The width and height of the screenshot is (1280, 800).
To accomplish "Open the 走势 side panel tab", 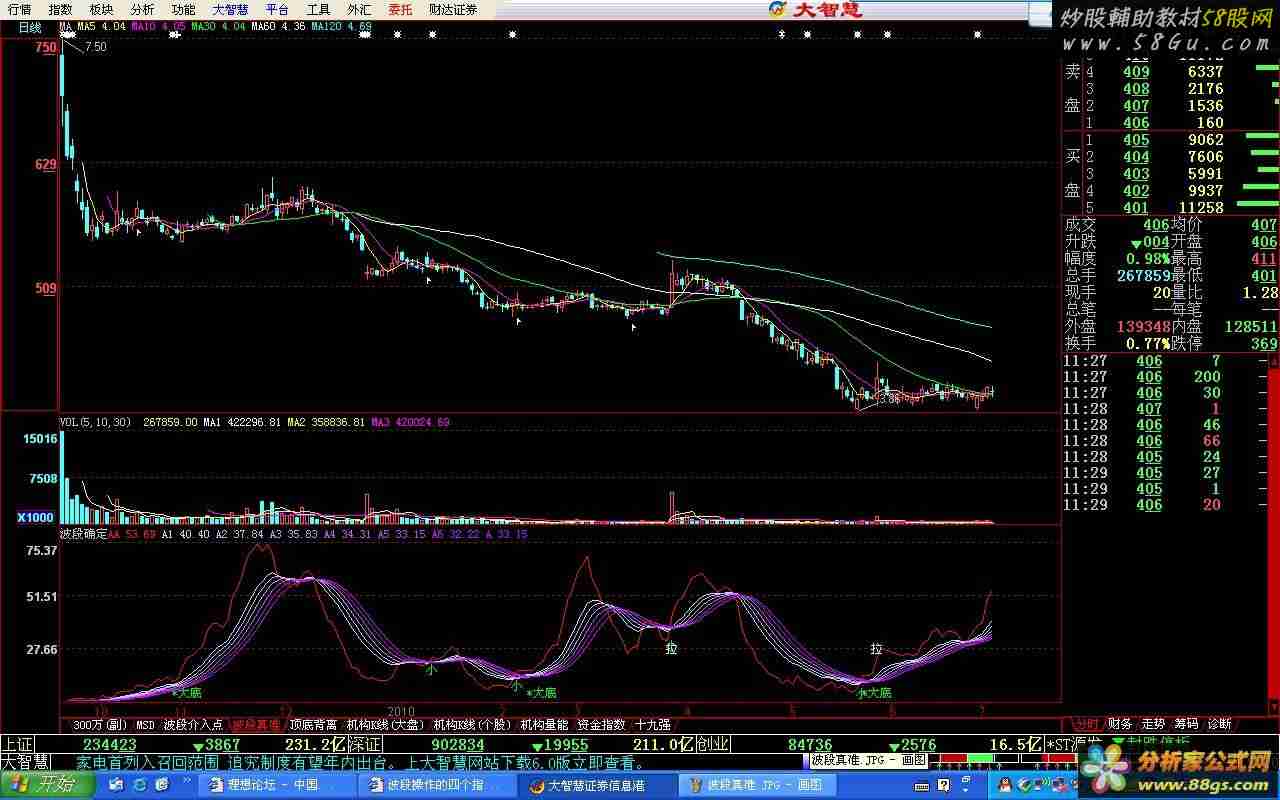I will (x=1153, y=724).
